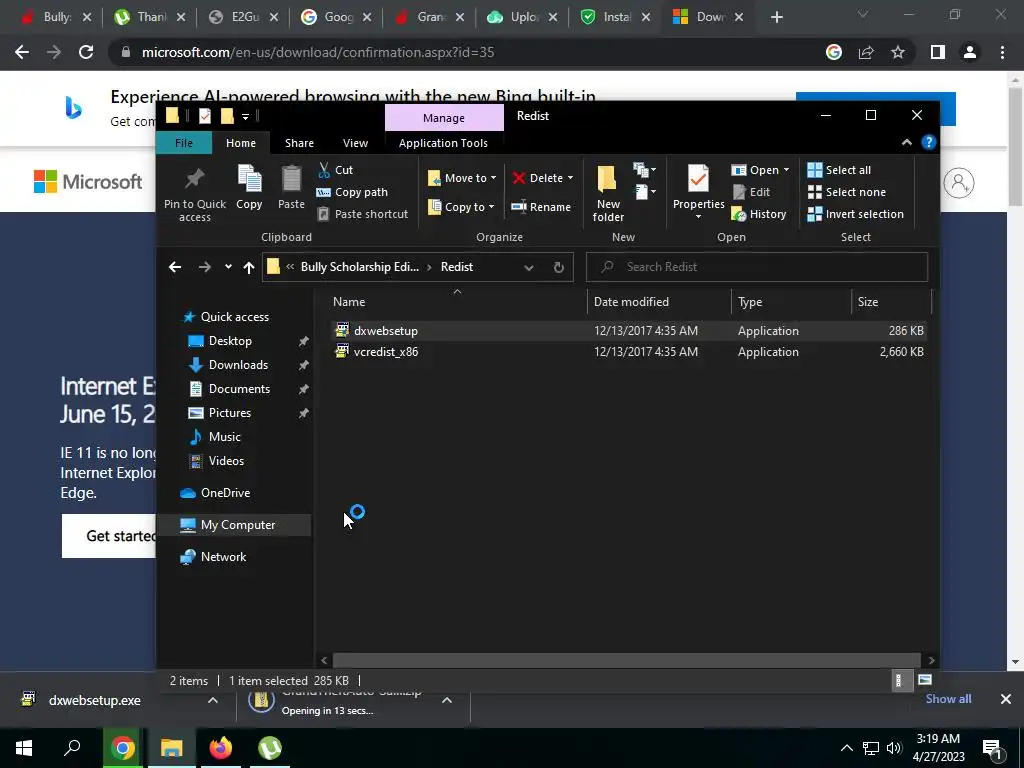Open the Delete dropdown in ribbon

point(543,178)
